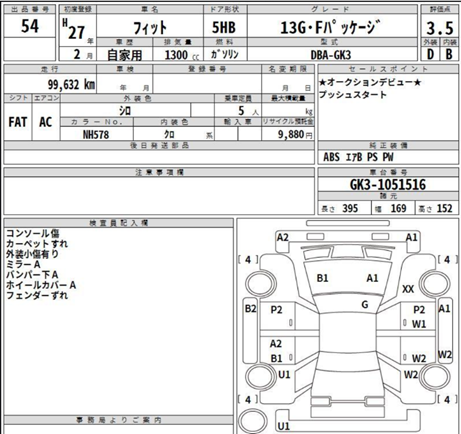Select the B1 mark on the hood
461x434 pixels.
[x=322, y=278]
